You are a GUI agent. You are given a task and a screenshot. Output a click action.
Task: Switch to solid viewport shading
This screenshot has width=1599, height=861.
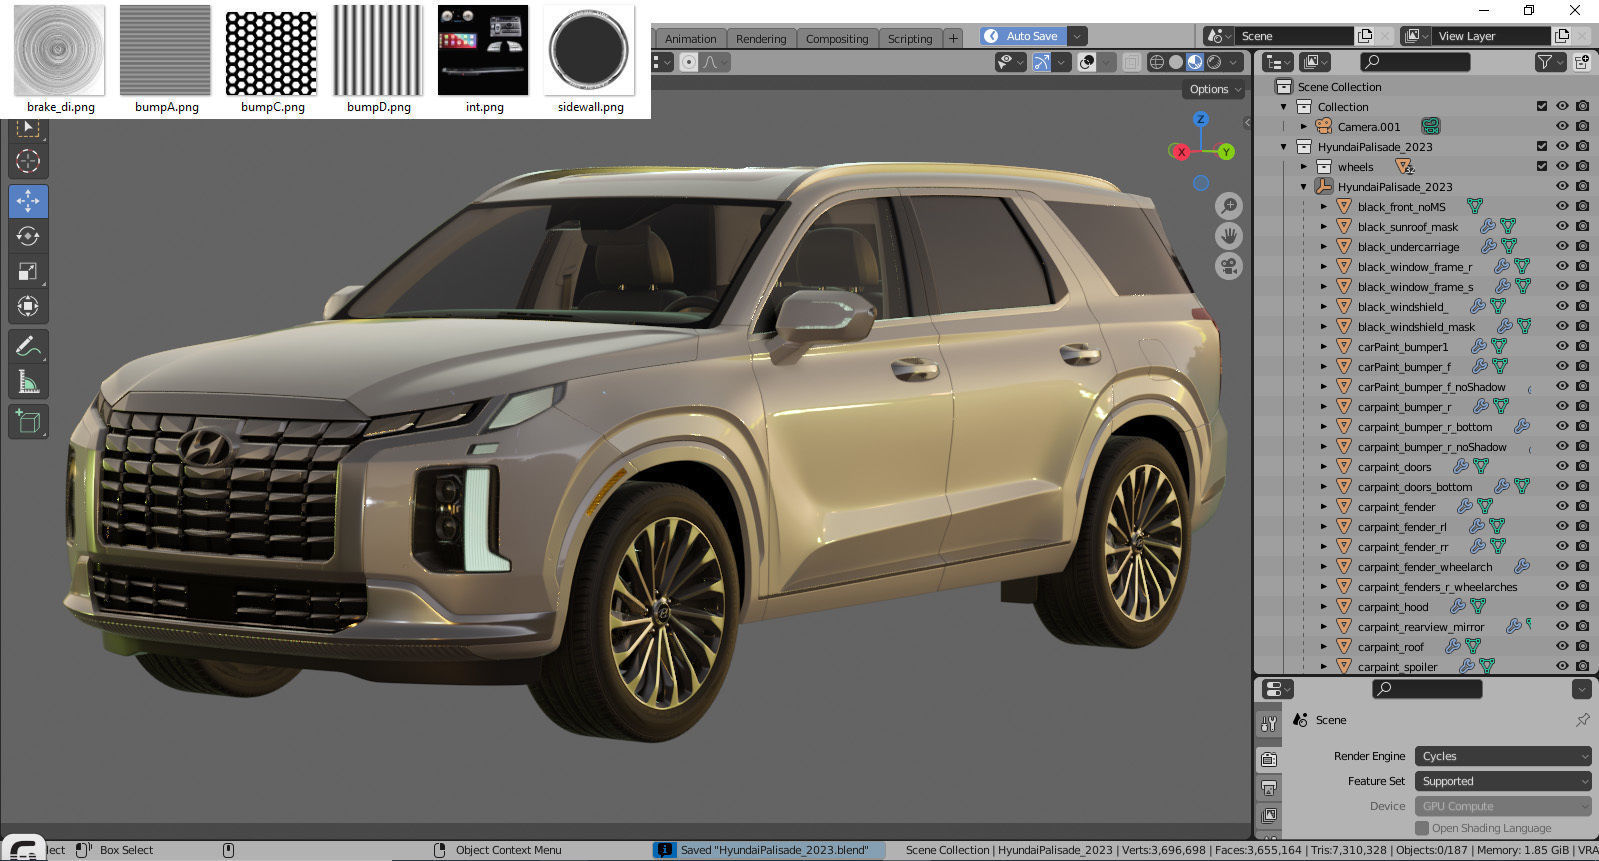click(x=1176, y=62)
